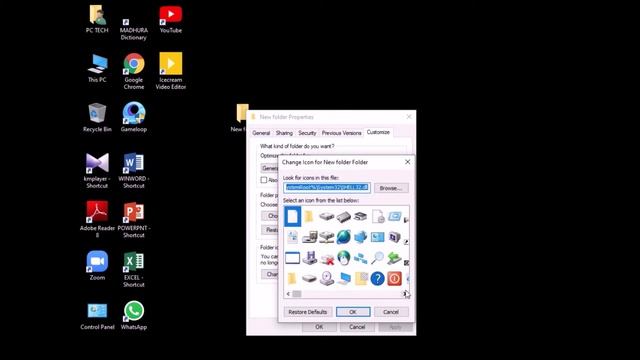Open Control Panel desktop icon
The image size is (640, 360).
(97, 316)
